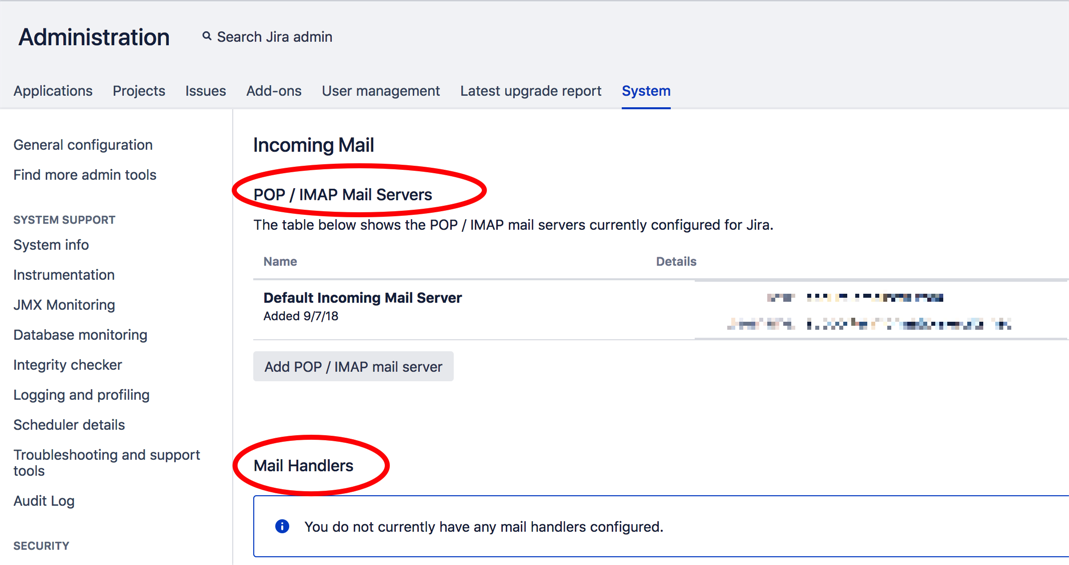Click the no mail handlers configured message
This screenshot has width=1069, height=565.
pos(484,527)
